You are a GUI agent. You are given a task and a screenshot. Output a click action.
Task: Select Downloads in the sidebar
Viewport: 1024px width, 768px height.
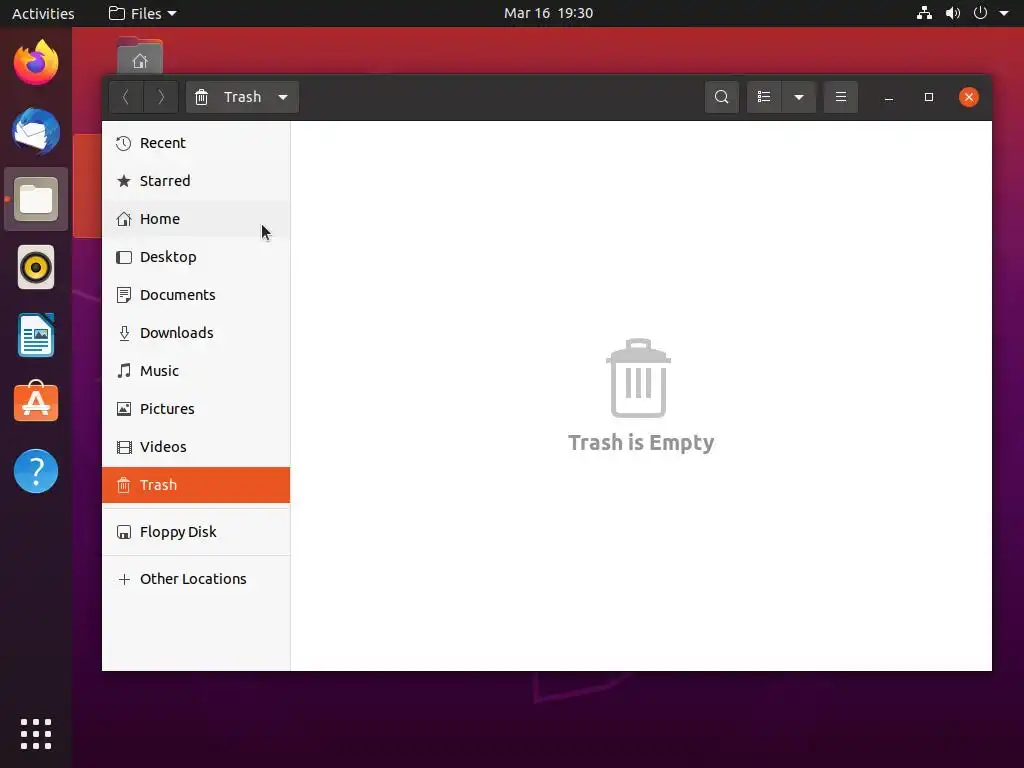[196, 332]
